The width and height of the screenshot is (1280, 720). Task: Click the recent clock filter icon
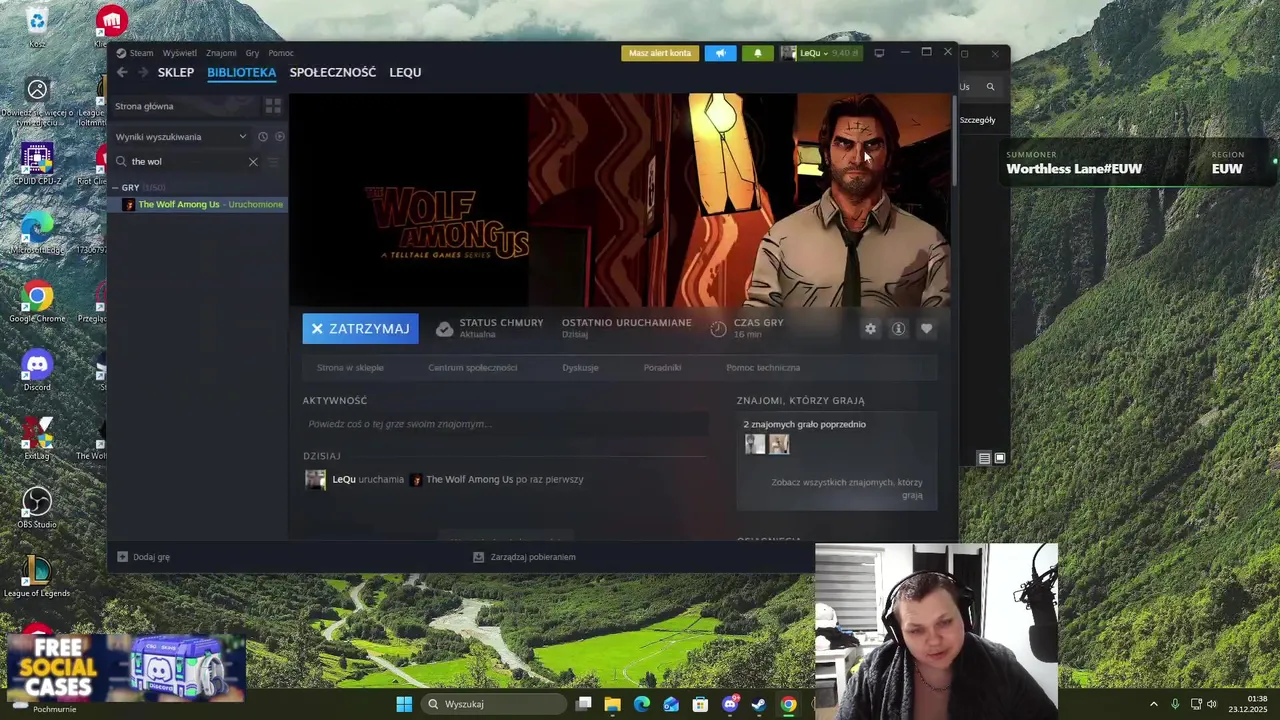coord(263,137)
